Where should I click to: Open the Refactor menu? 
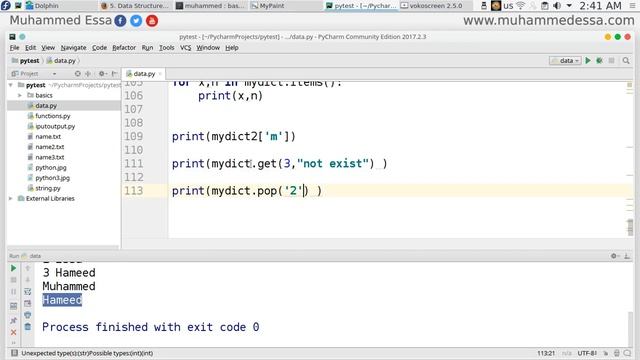tap(124, 48)
